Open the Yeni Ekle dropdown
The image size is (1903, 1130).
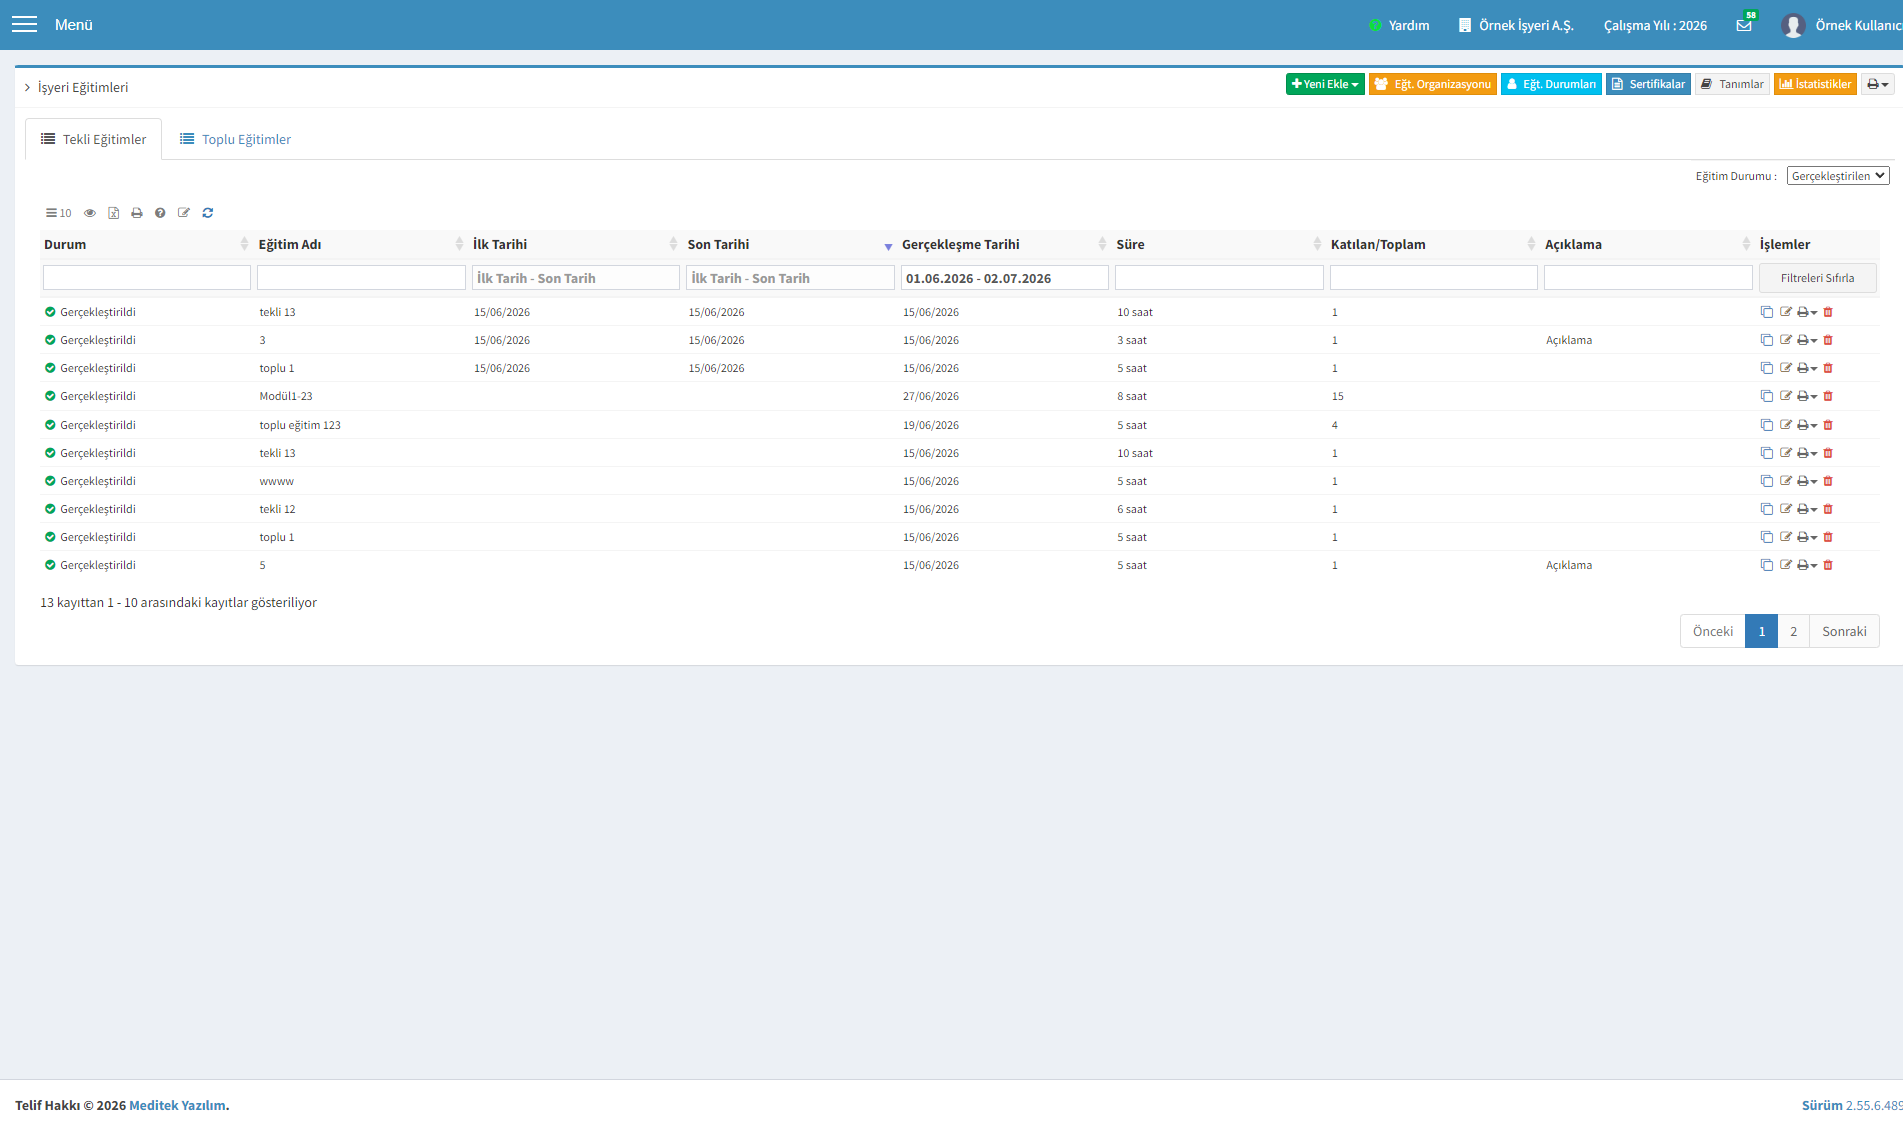(1325, 84)
